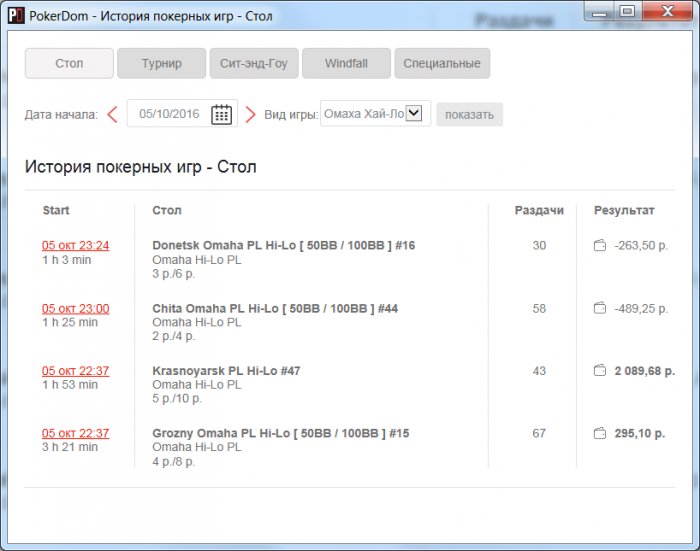Click wallet icon beside 295,10 р.
Viewport: 700px width, 551px height.
[x=600, y=433]
